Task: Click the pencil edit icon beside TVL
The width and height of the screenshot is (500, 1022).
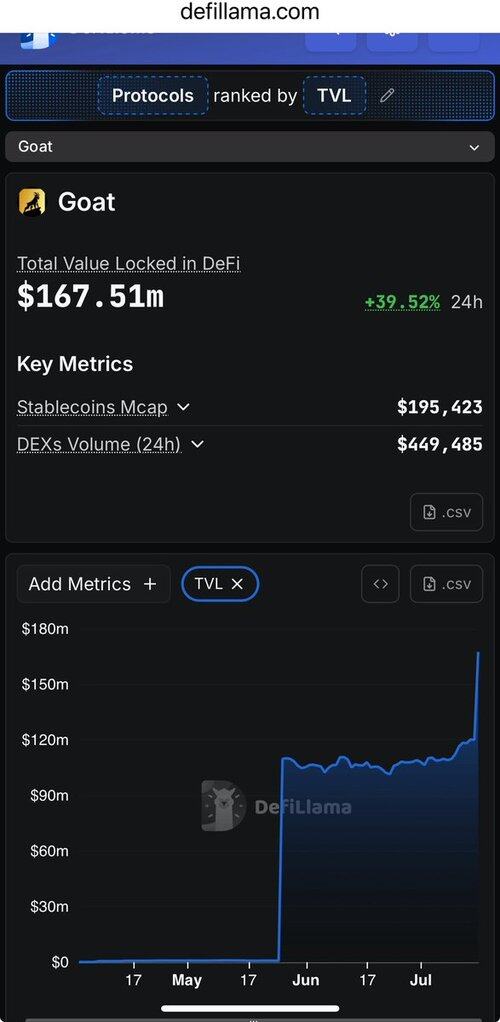Action: (x=387, y=96)
